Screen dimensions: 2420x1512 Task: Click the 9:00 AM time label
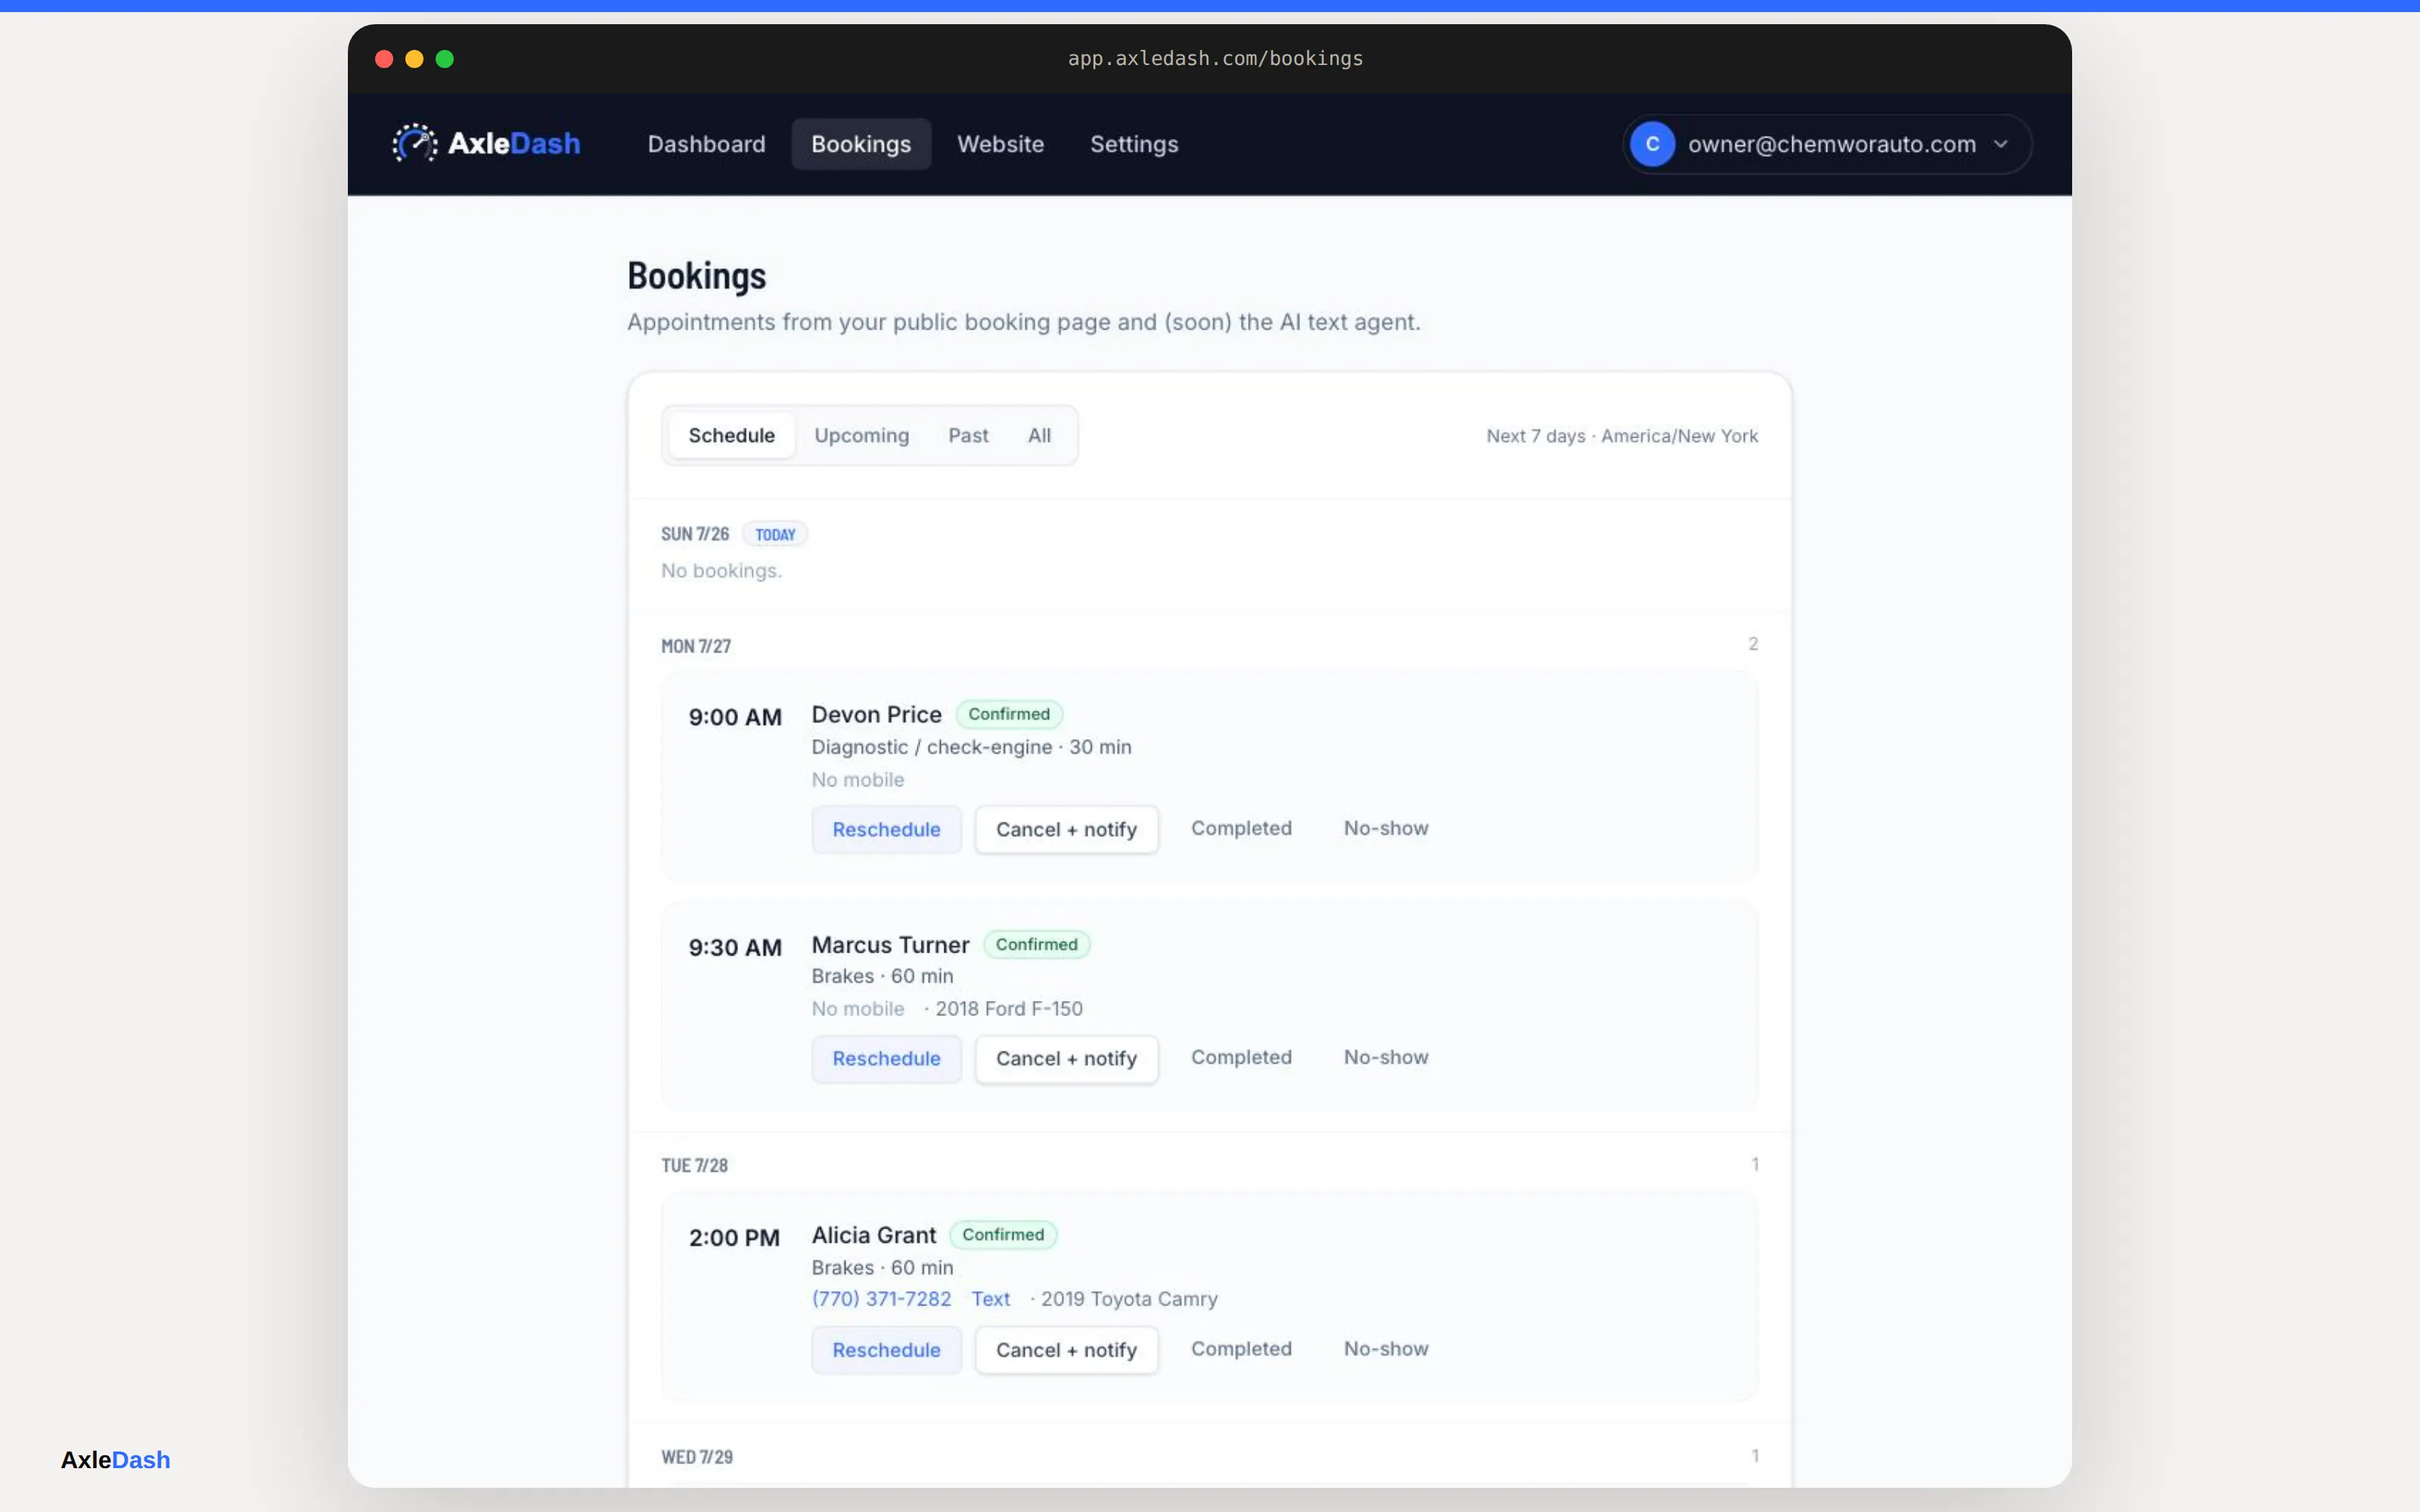pos(735,717)
